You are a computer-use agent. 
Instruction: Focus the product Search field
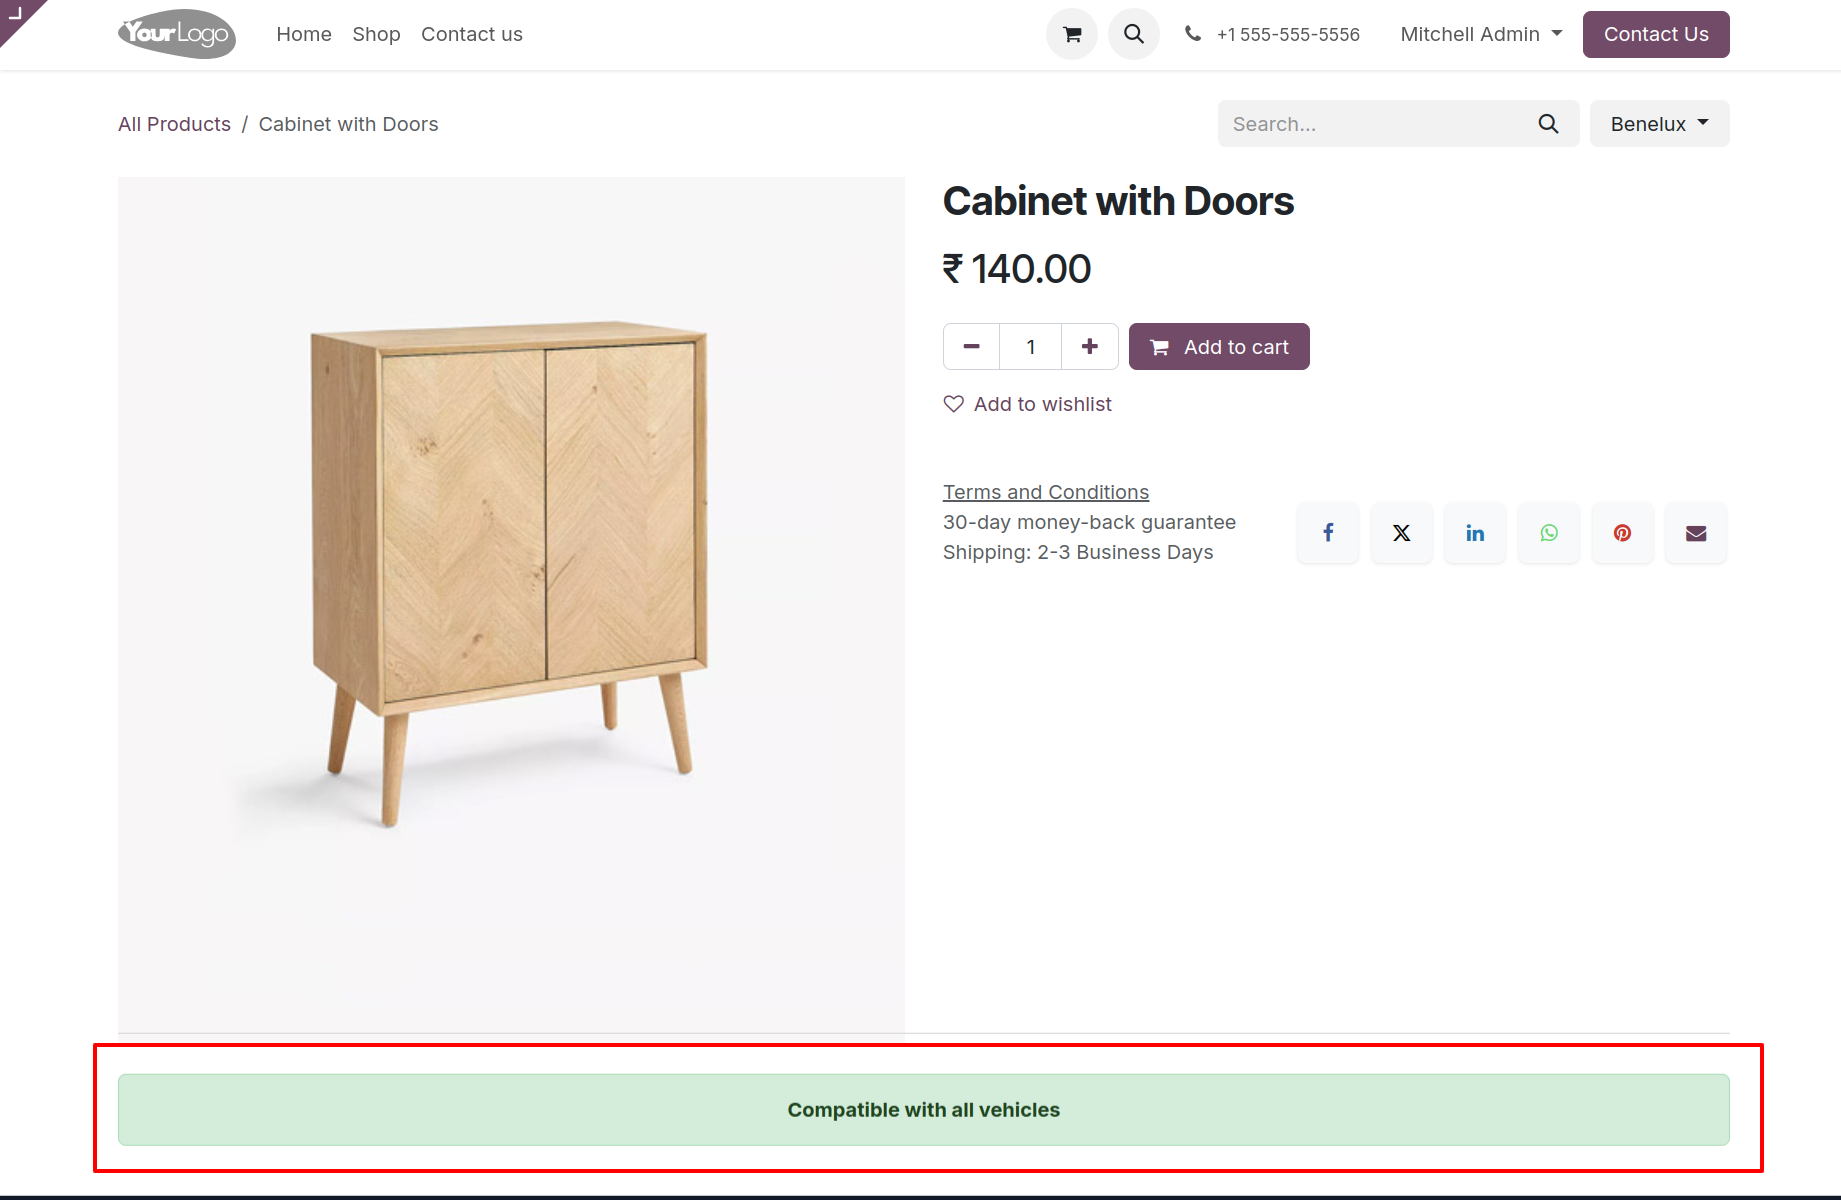(x=1375, y=124)
